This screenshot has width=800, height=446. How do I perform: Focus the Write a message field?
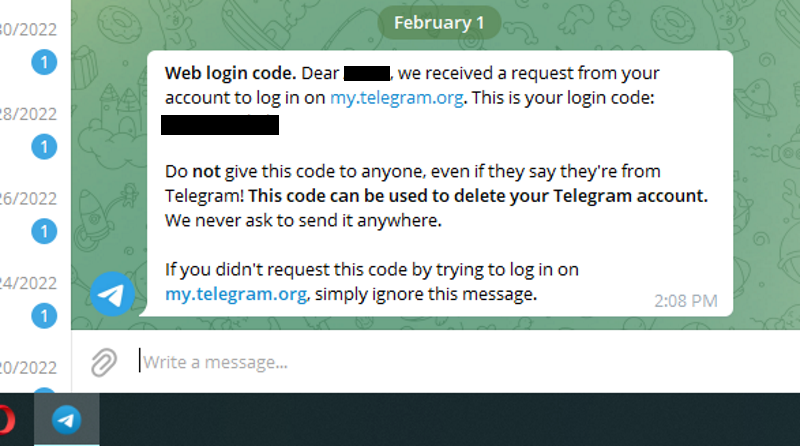click(x=400, y=362)
